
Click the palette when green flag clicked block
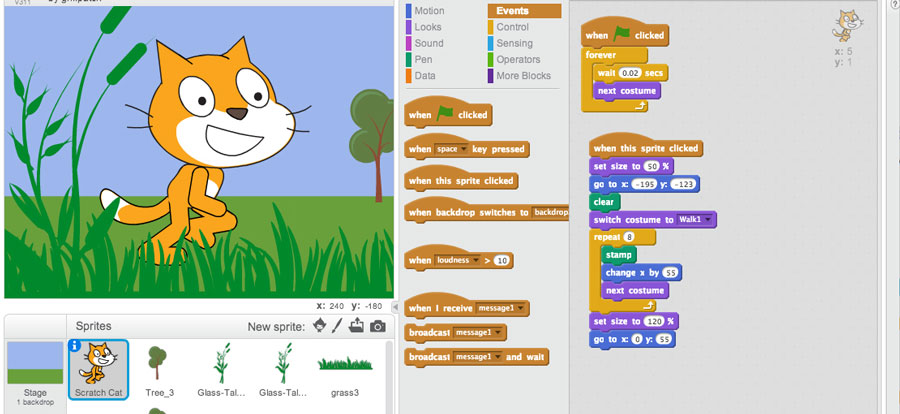[x=448, y=113]
